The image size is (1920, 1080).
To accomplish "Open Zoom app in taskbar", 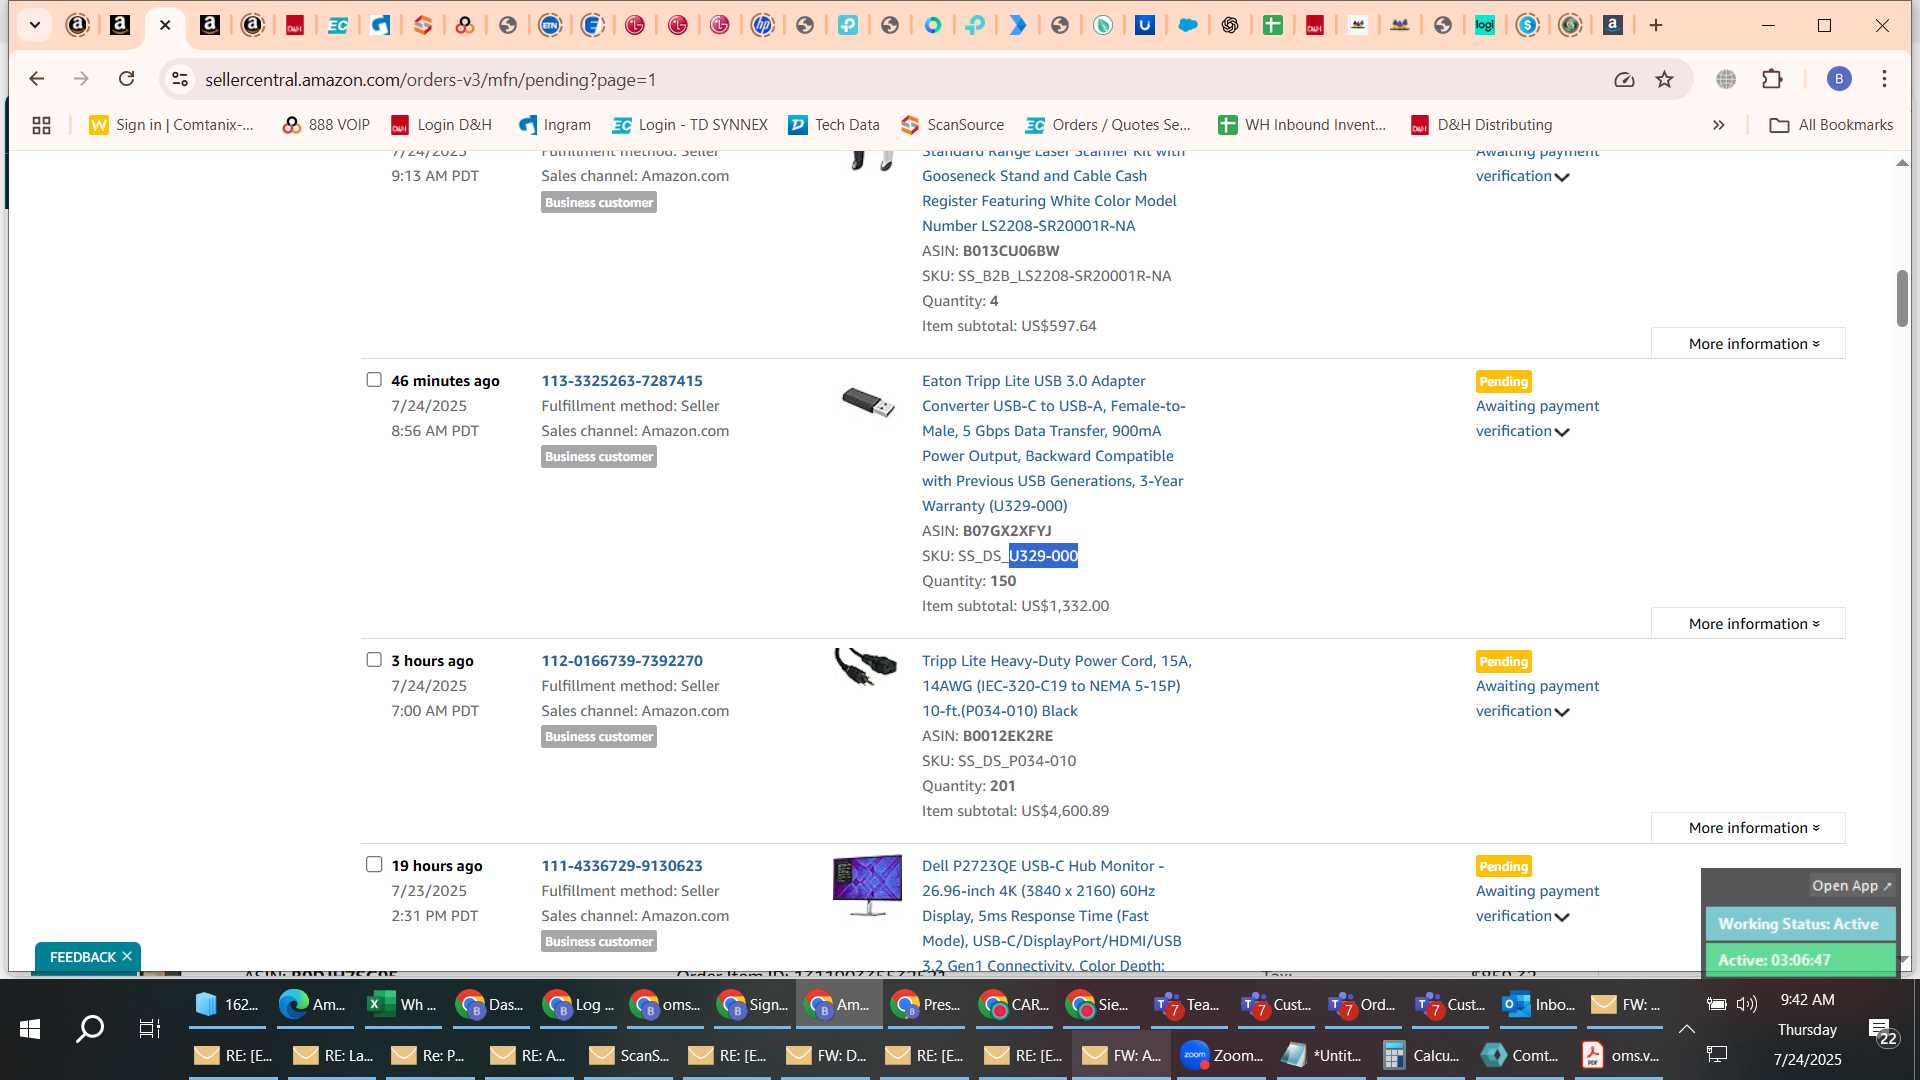I will tap(1222, 1055).
